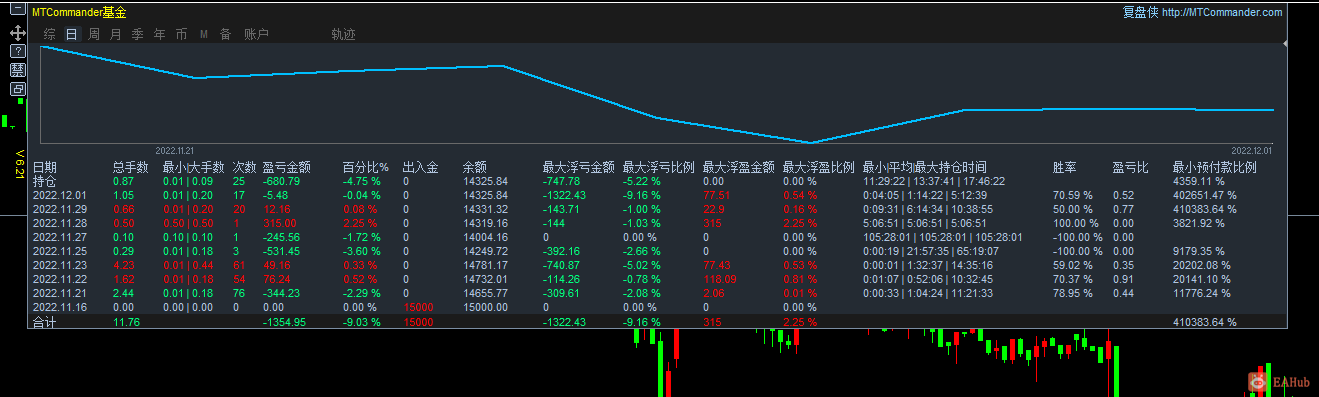Click the 次数 column header
The image size is (1319, 397).
pos(245,168)
